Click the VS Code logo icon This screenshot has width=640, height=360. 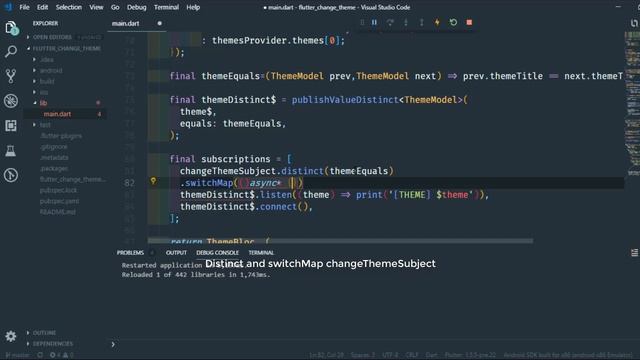[x=8, y=7]
